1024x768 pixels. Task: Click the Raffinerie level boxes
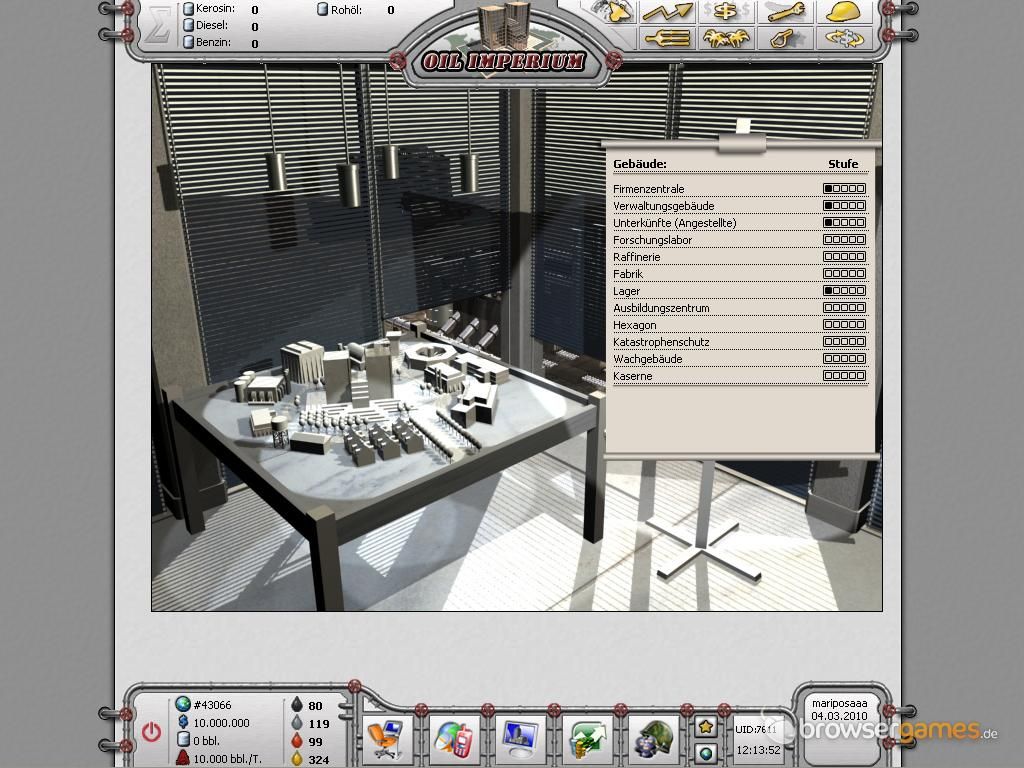point(844,257)
